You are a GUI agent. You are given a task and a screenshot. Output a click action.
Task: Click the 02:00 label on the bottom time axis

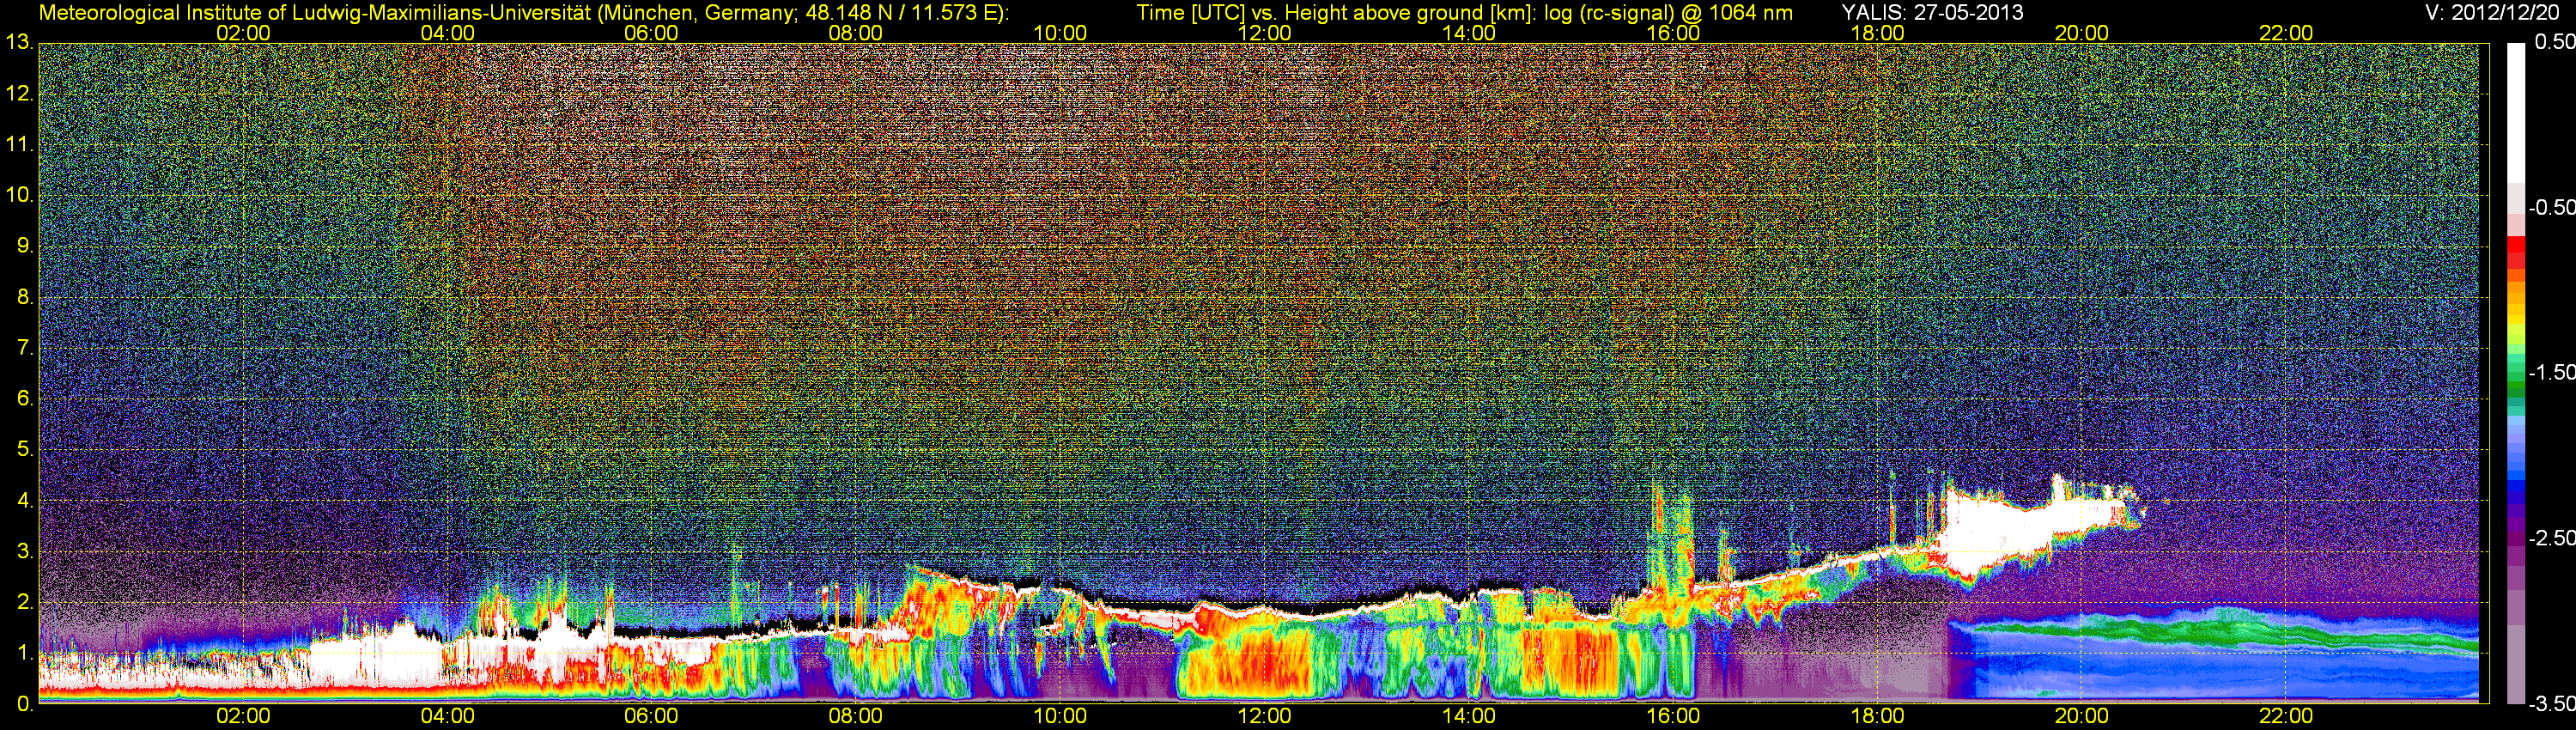pyautogui.click(x=243, y=716)
